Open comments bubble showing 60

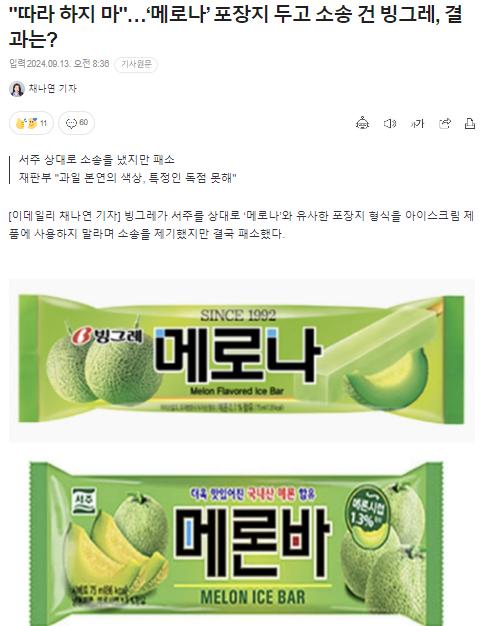tap(77, 123)
